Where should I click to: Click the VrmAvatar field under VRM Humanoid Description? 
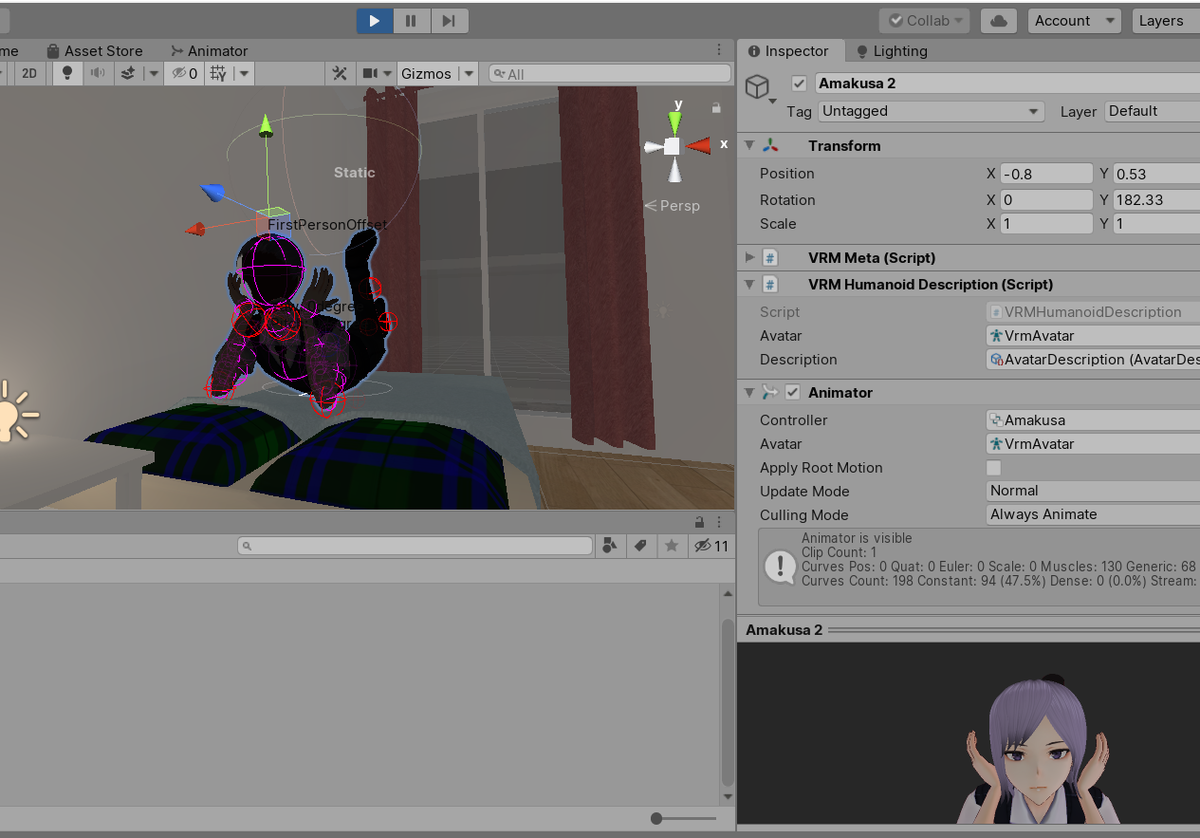(1093, 336)
